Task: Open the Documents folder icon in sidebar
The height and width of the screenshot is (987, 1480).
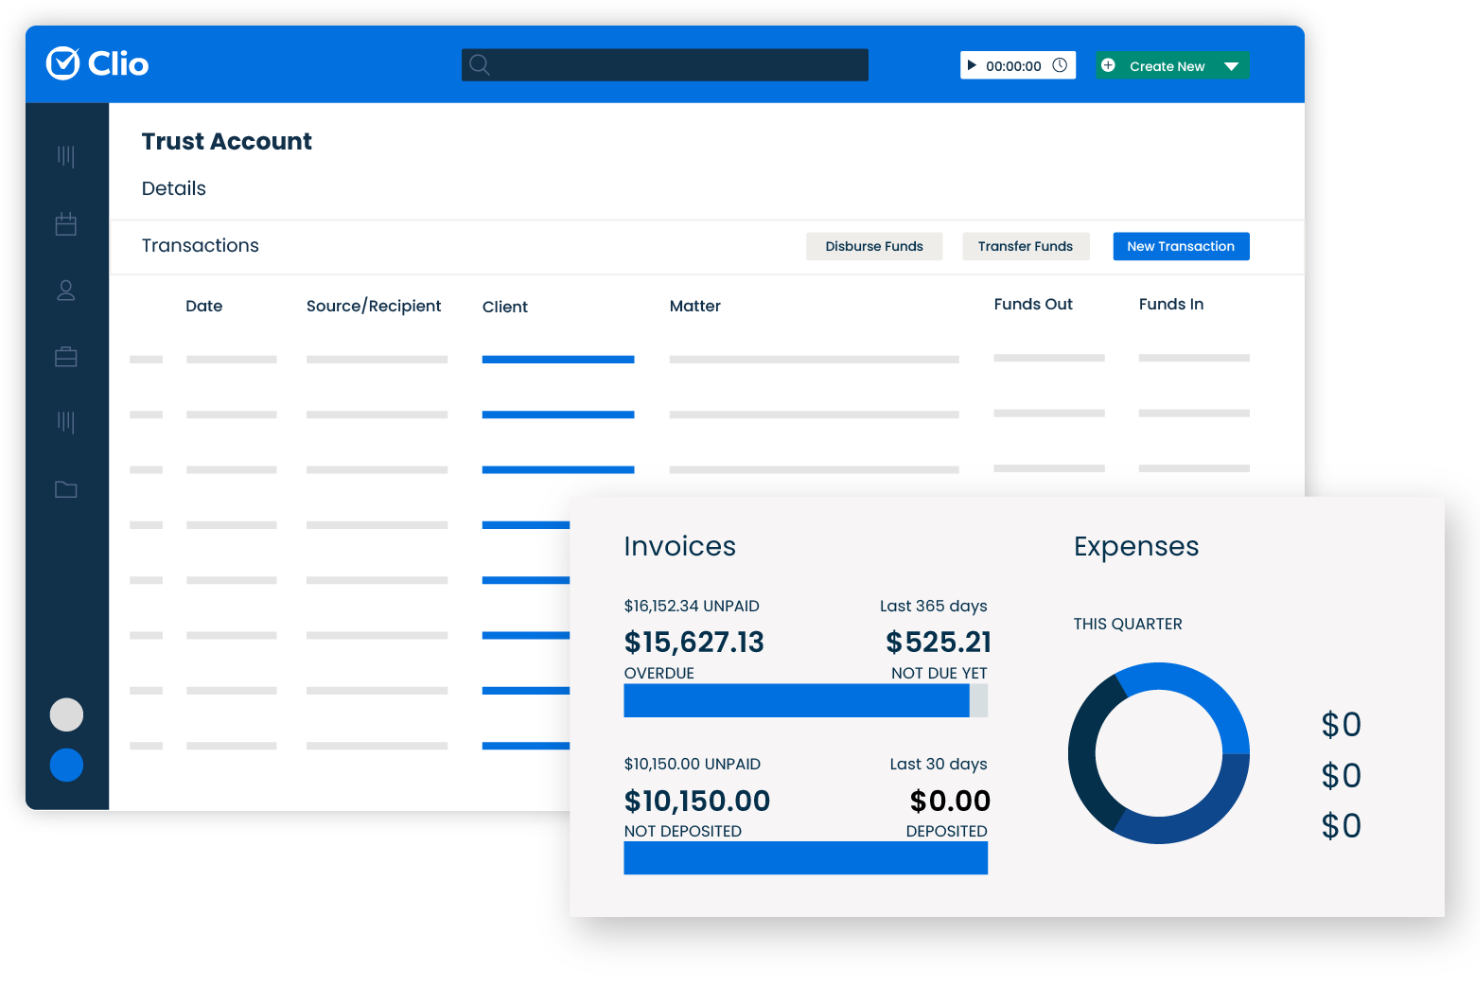Action: pos(66,489)
